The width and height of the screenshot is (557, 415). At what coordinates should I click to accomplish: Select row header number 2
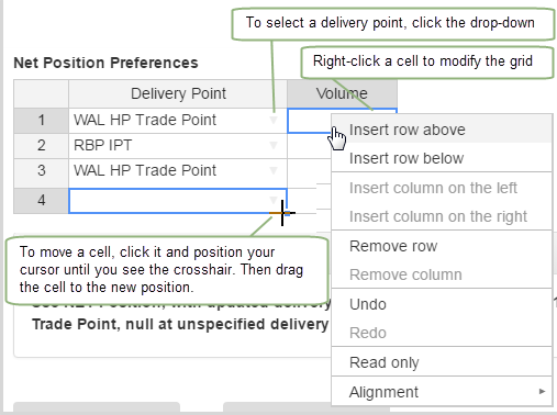pos(41,145)
